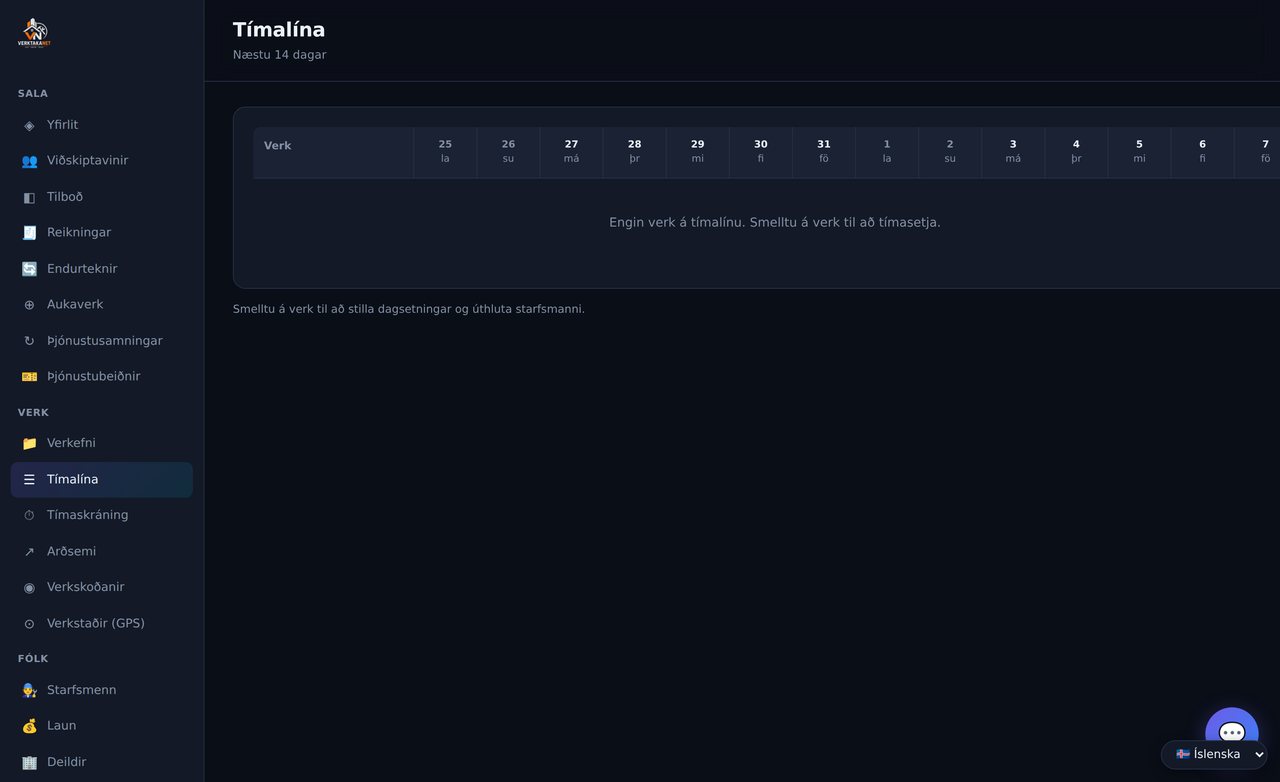Click the 'Smelltu á verk til að stilla' hint

pyautogui.click(x=409, y=309)
